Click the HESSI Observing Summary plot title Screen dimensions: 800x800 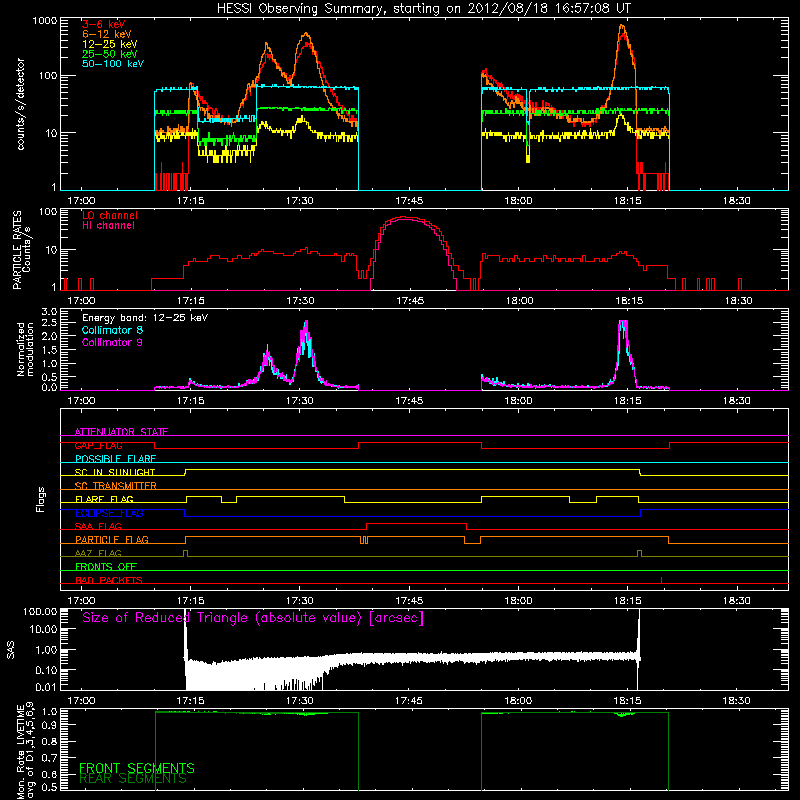coord(423,9)
